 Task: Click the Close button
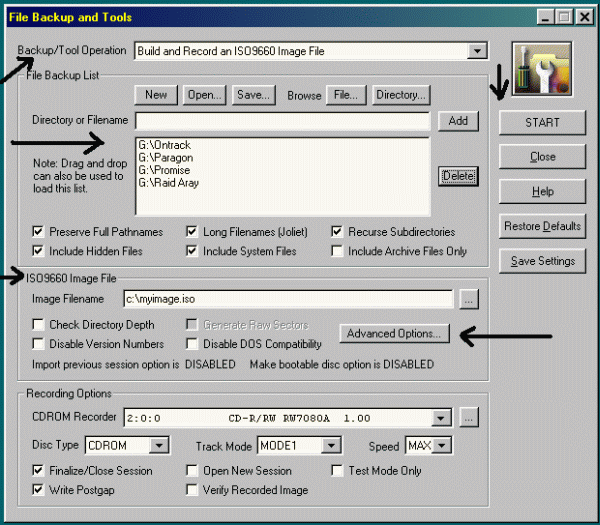542,157
